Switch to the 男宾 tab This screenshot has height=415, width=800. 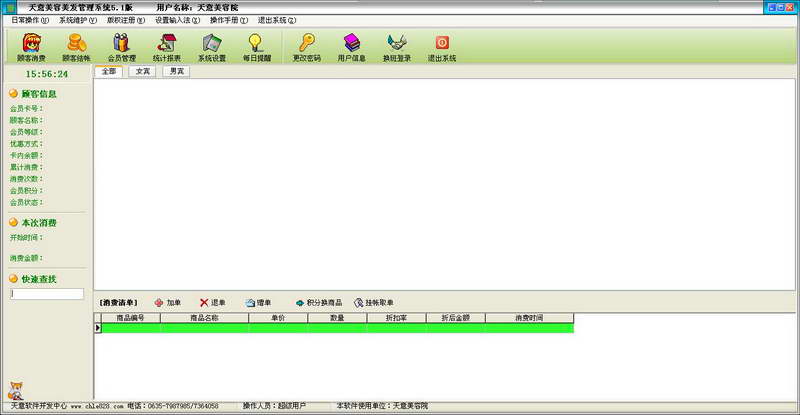[x=177, y=71]
